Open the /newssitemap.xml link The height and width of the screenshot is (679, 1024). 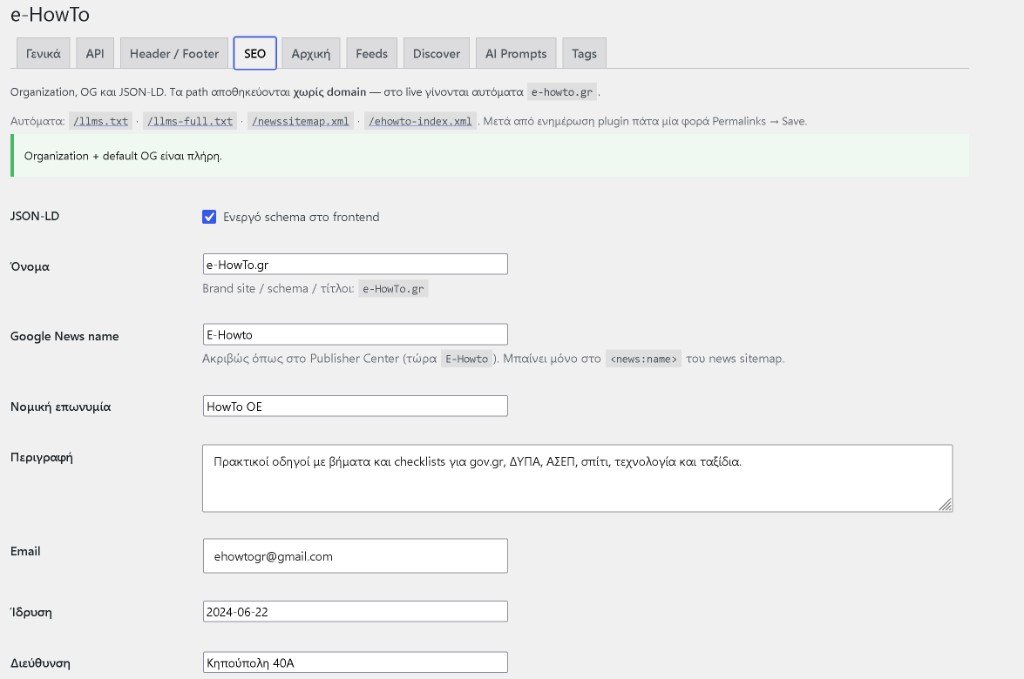(300, 121)
